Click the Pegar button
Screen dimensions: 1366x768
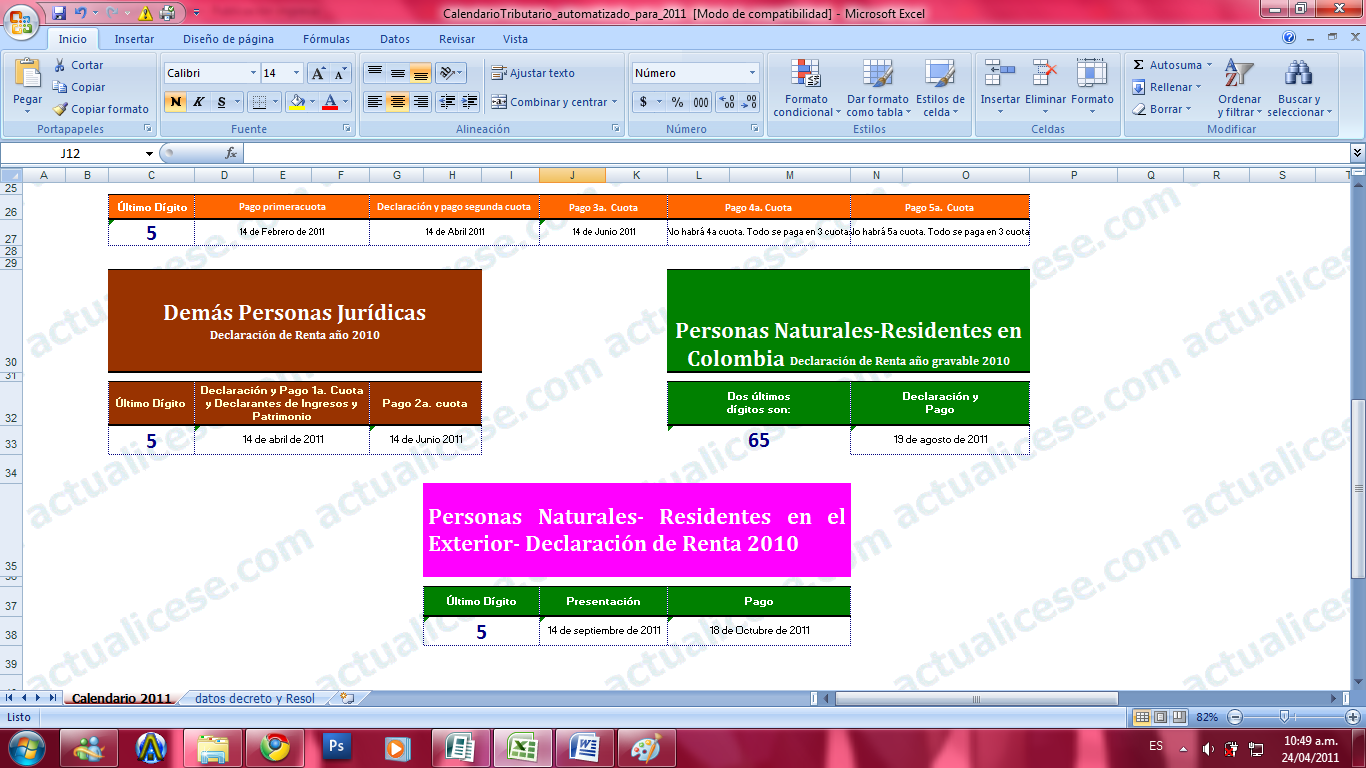point(27,80)
